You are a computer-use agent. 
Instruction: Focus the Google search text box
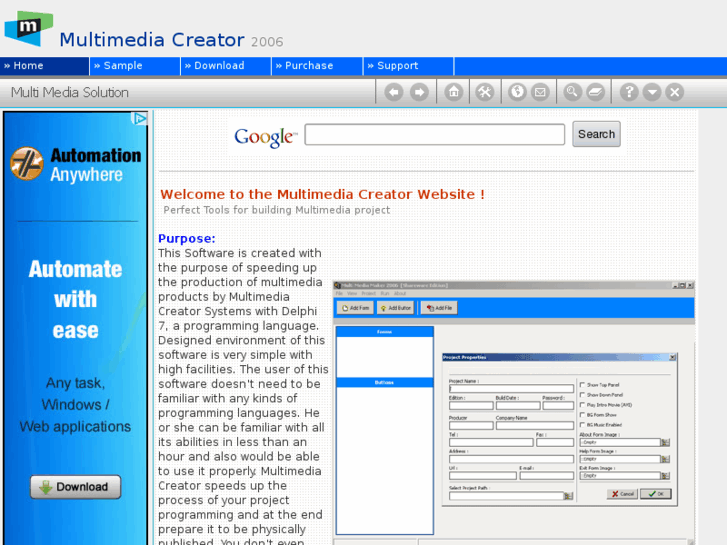click(x=434, y=135)
